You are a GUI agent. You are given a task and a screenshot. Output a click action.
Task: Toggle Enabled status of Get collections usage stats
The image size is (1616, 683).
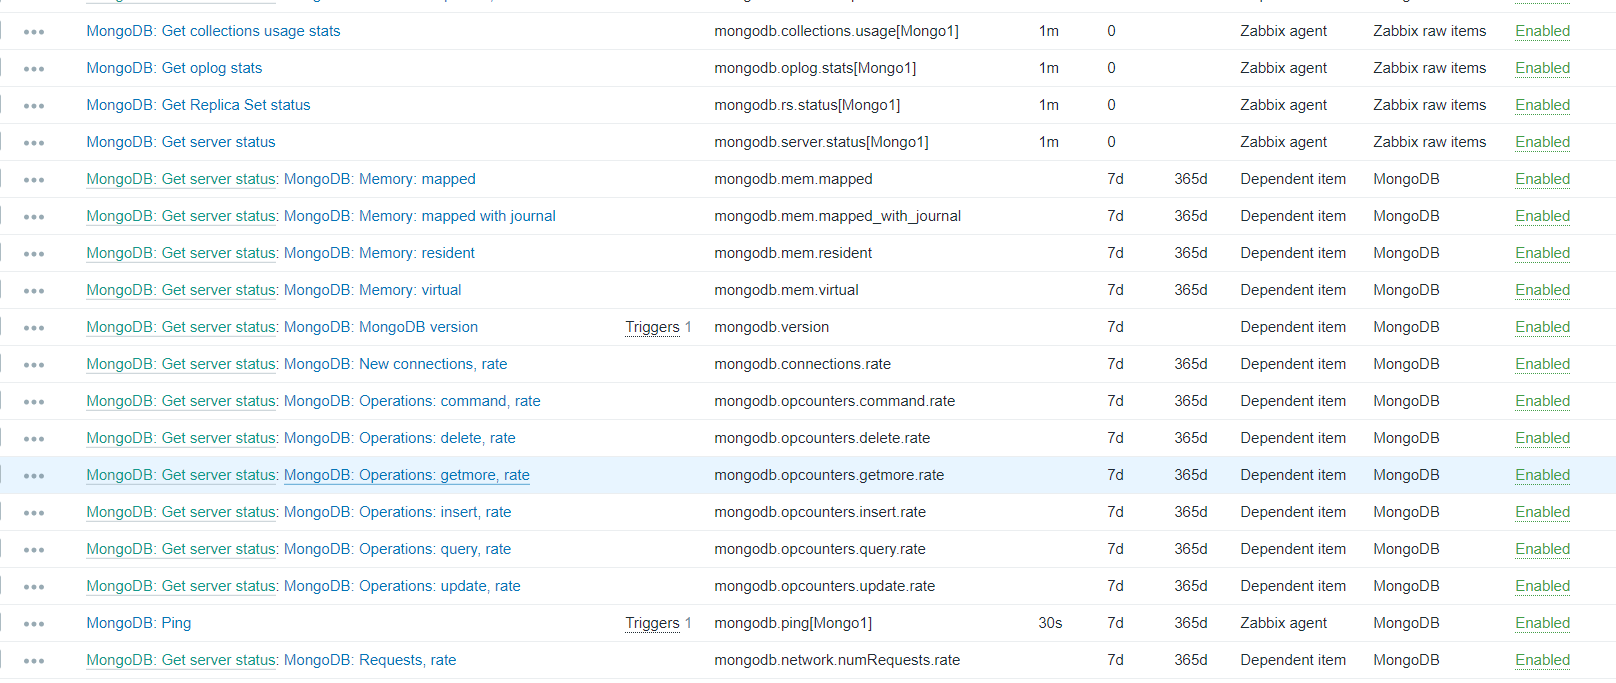click(x=1542, y=31)
